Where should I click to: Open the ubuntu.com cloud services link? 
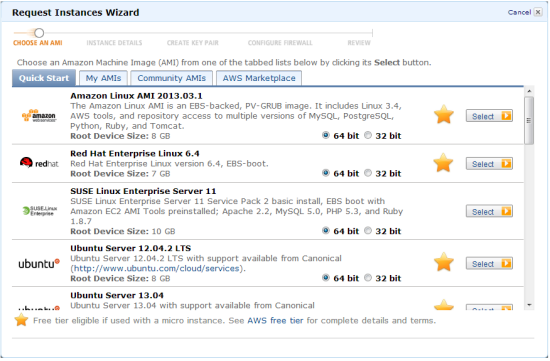pos(156,268)
